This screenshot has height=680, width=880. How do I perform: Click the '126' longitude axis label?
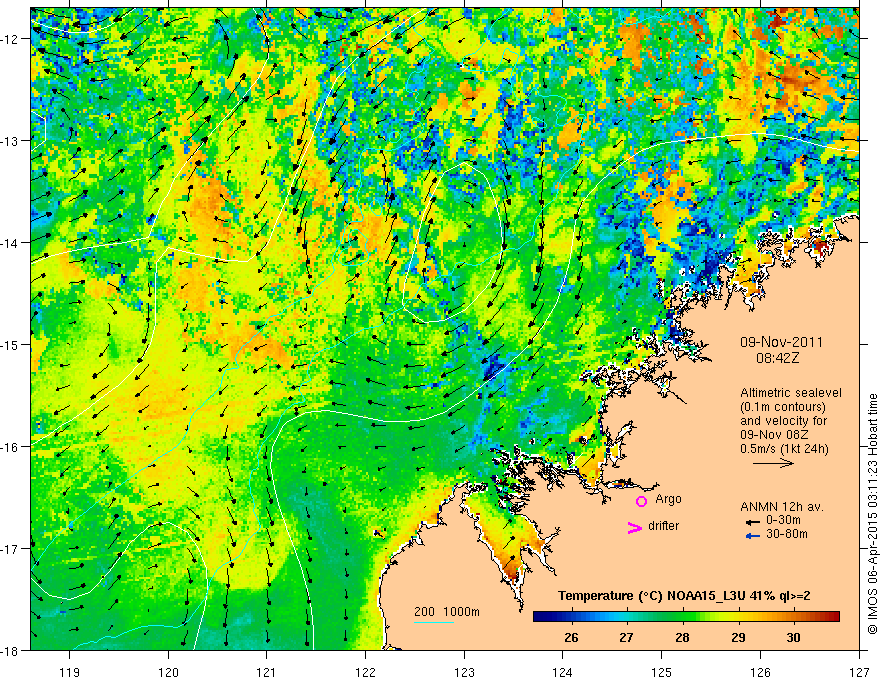[760, 672]
